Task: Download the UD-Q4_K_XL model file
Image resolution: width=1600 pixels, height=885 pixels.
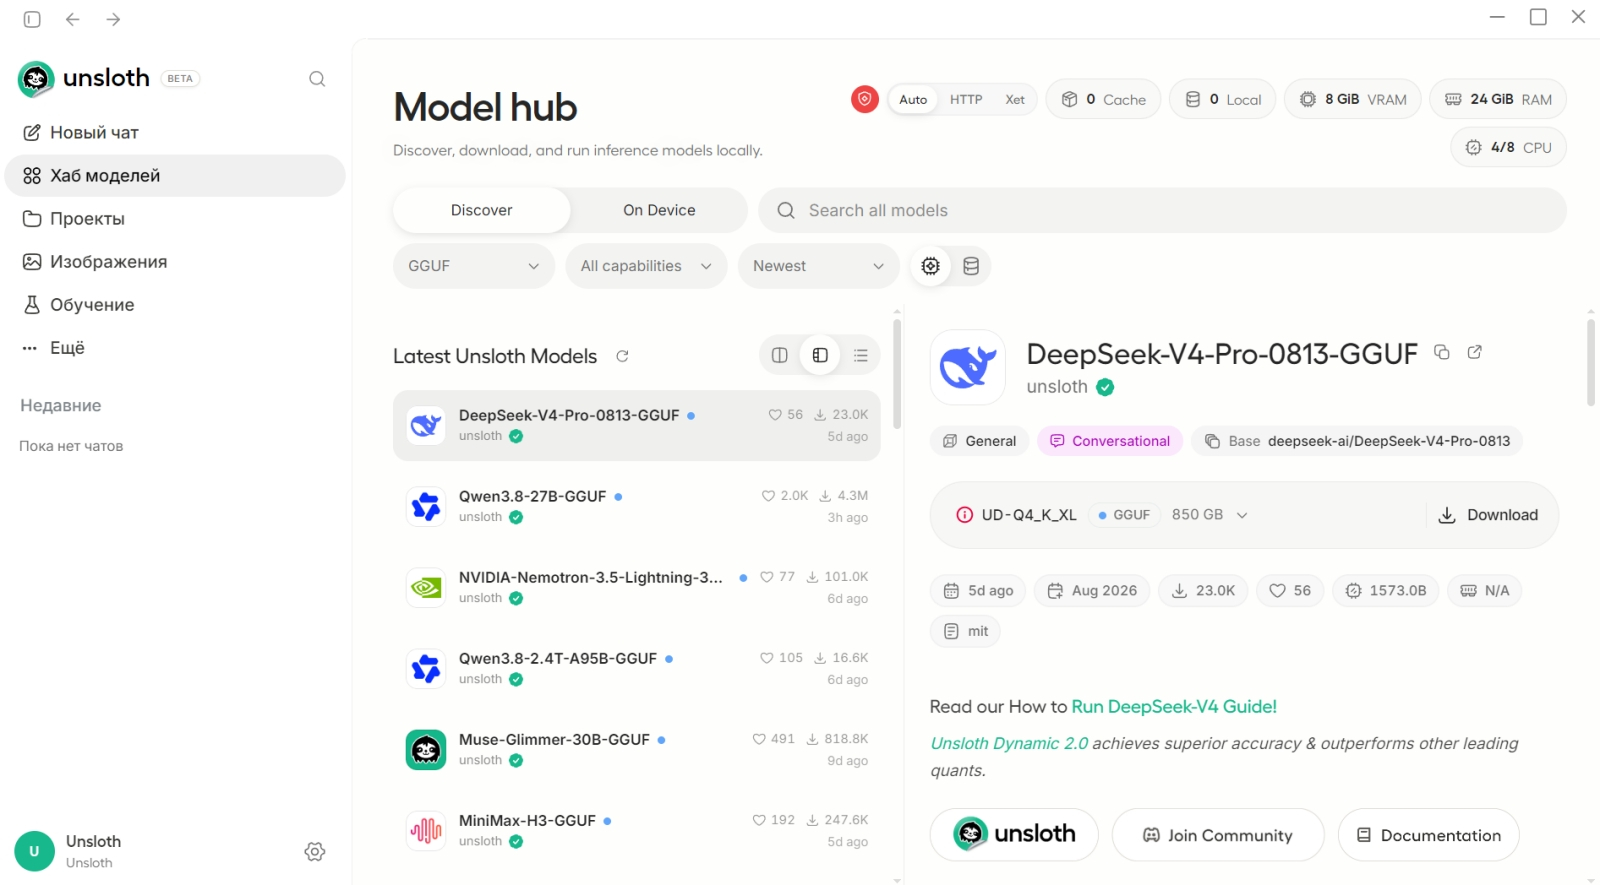Action: click(x=1488, y=515)
